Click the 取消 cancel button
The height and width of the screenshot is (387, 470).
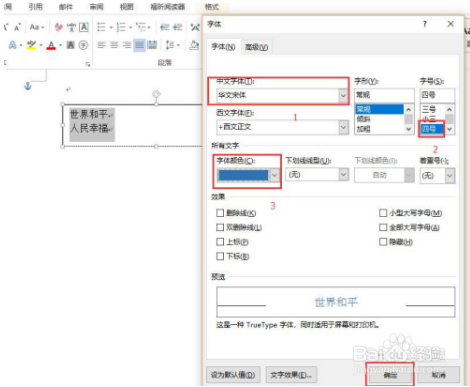pos(438,375)
